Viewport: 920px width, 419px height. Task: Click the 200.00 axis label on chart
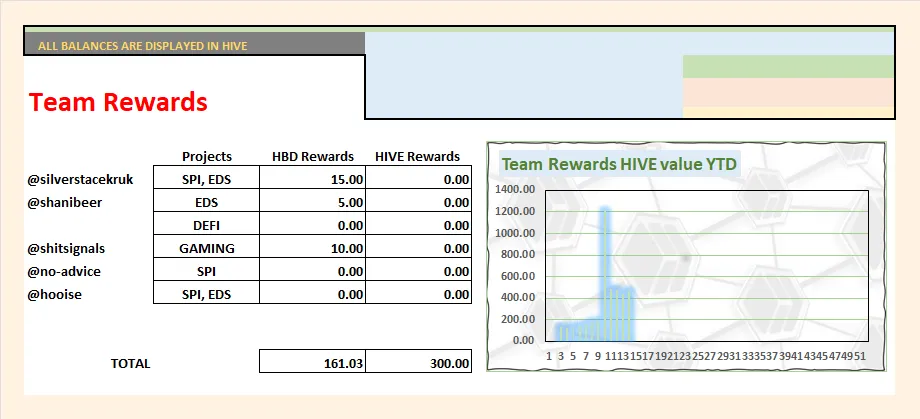(x=519, y=319)
